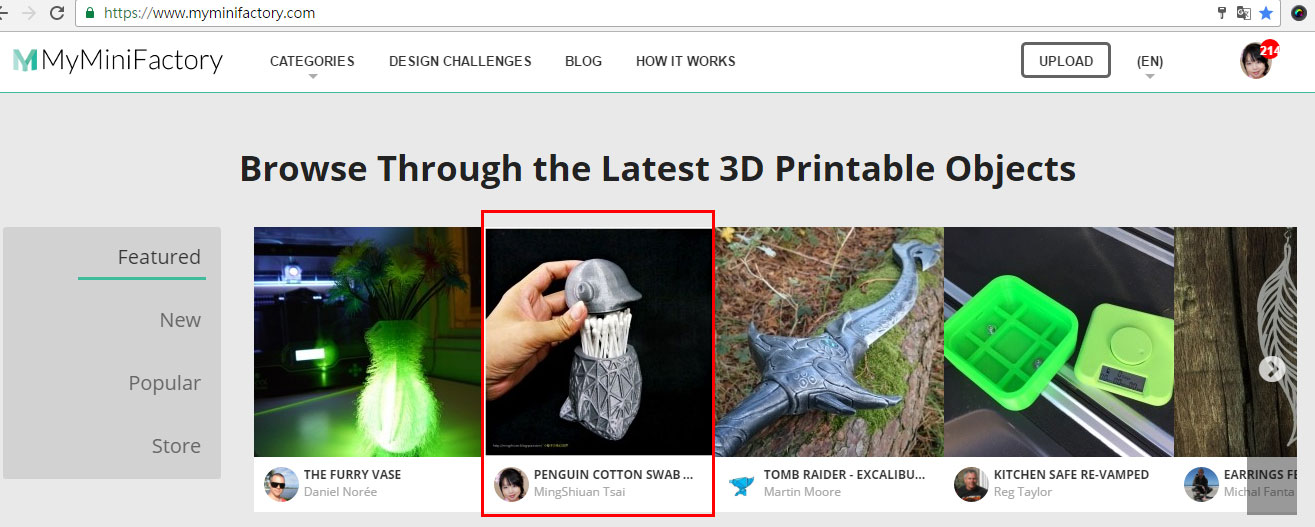Viewport: 1315px width, 527px height.
Task: Click the Upload button
Action: [x=1066, y=60]
